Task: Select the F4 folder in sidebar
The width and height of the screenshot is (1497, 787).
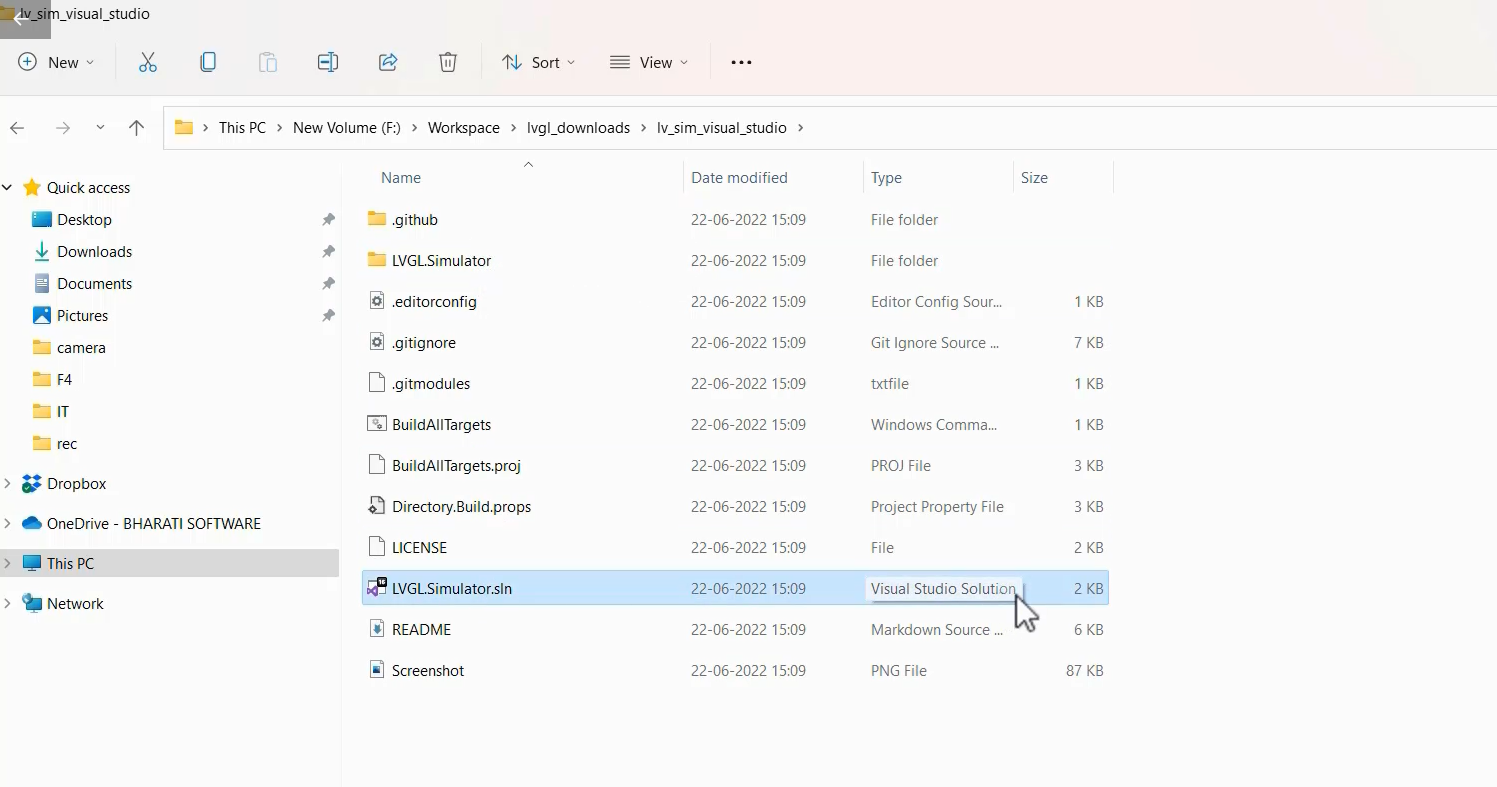Action: (x=64, y=379)
